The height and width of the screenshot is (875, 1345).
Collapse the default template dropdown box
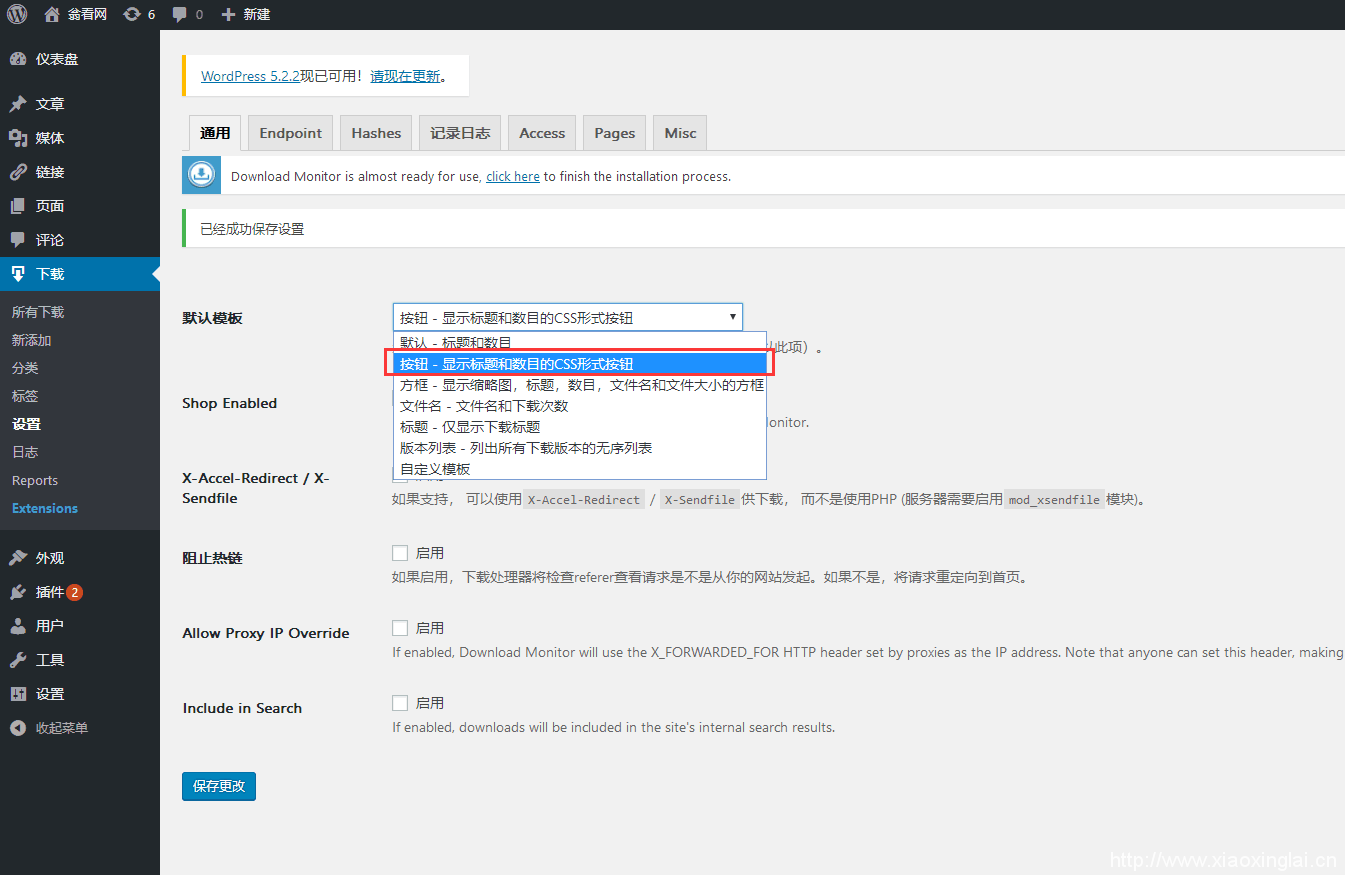pyautogui.click(x=567, y=317)
